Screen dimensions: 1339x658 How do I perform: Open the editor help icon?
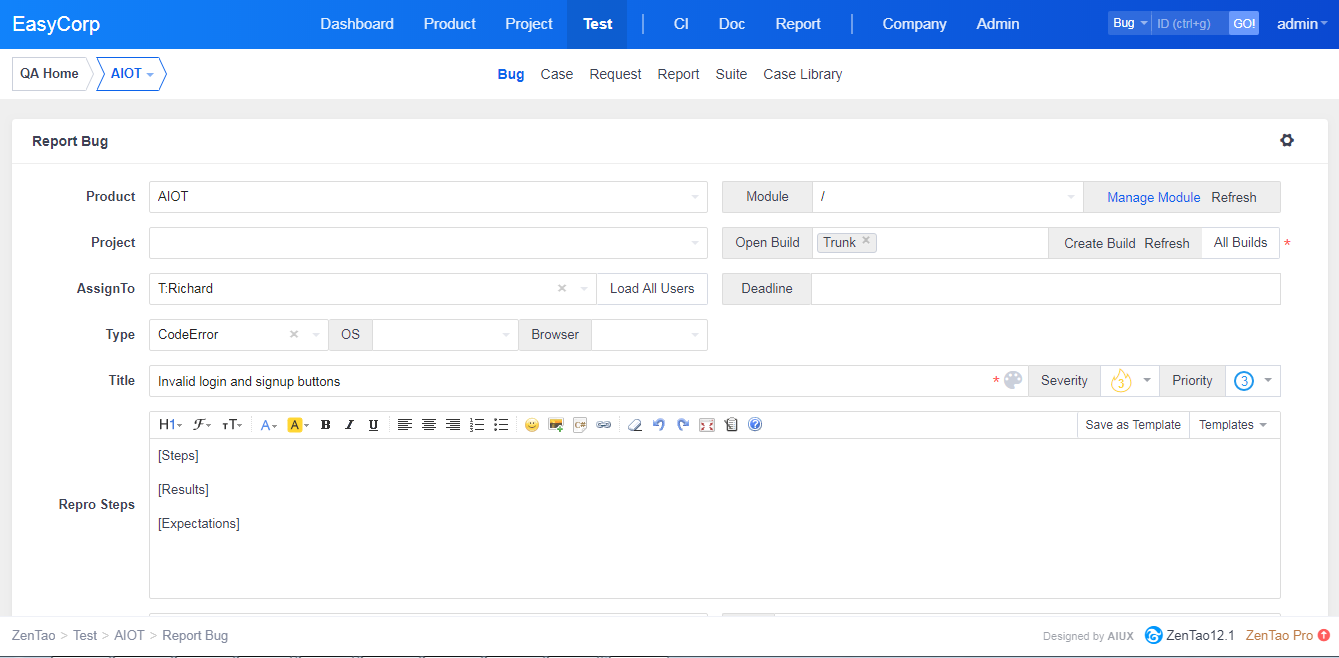pos(755,425)
